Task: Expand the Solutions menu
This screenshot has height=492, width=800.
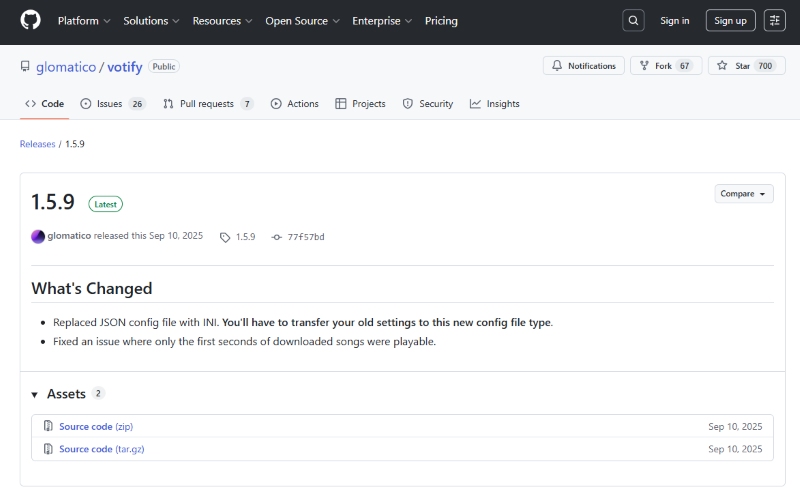Action: pyautogui.click(x=151, y=21)
